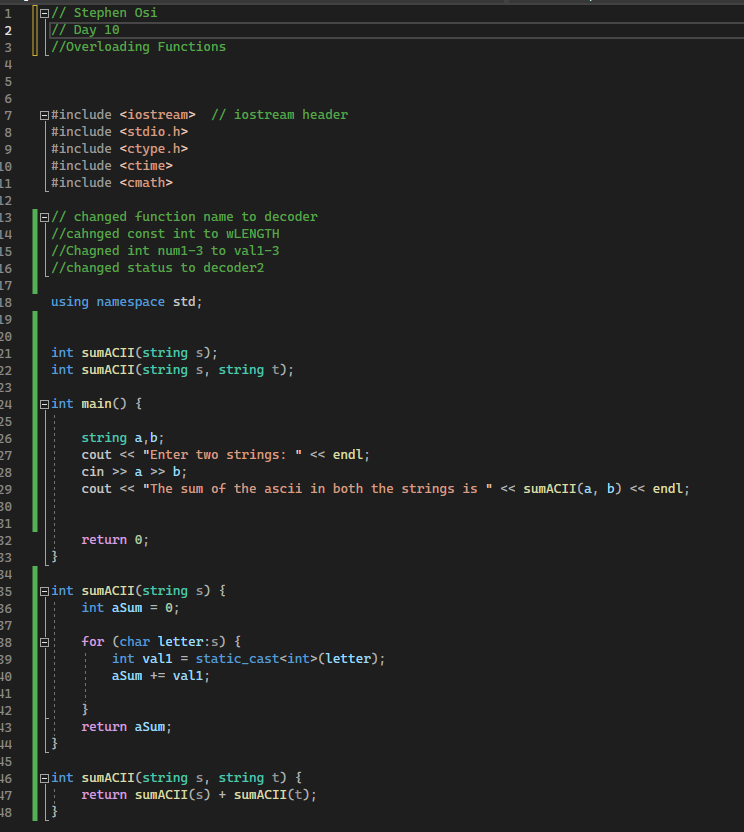744x832 pixels.
Task: Click the 'using namespace std;' line
Action: [127, 302]
